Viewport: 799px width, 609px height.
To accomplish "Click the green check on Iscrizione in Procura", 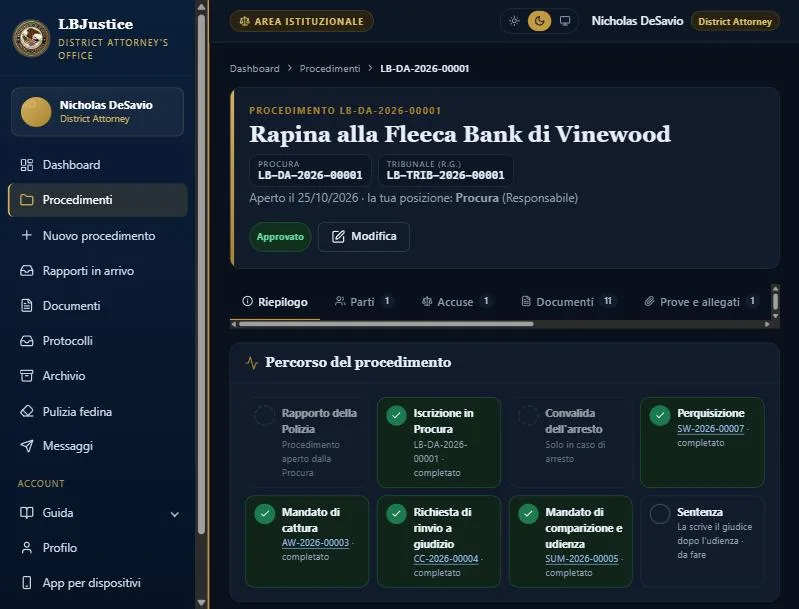I will (396, 415).
